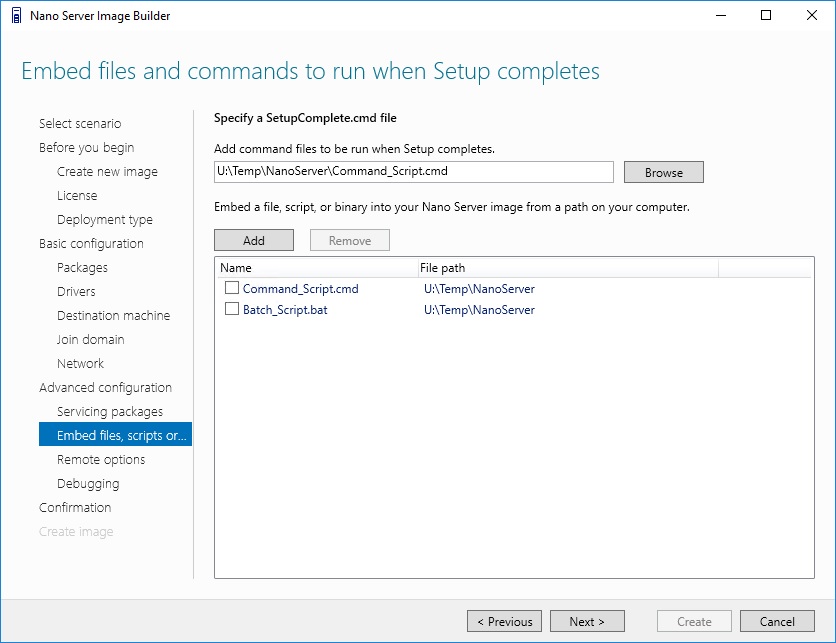The image size is (836, 643).
Task: Select the Batch_Script.bat file name
Action: click(285, 310)
